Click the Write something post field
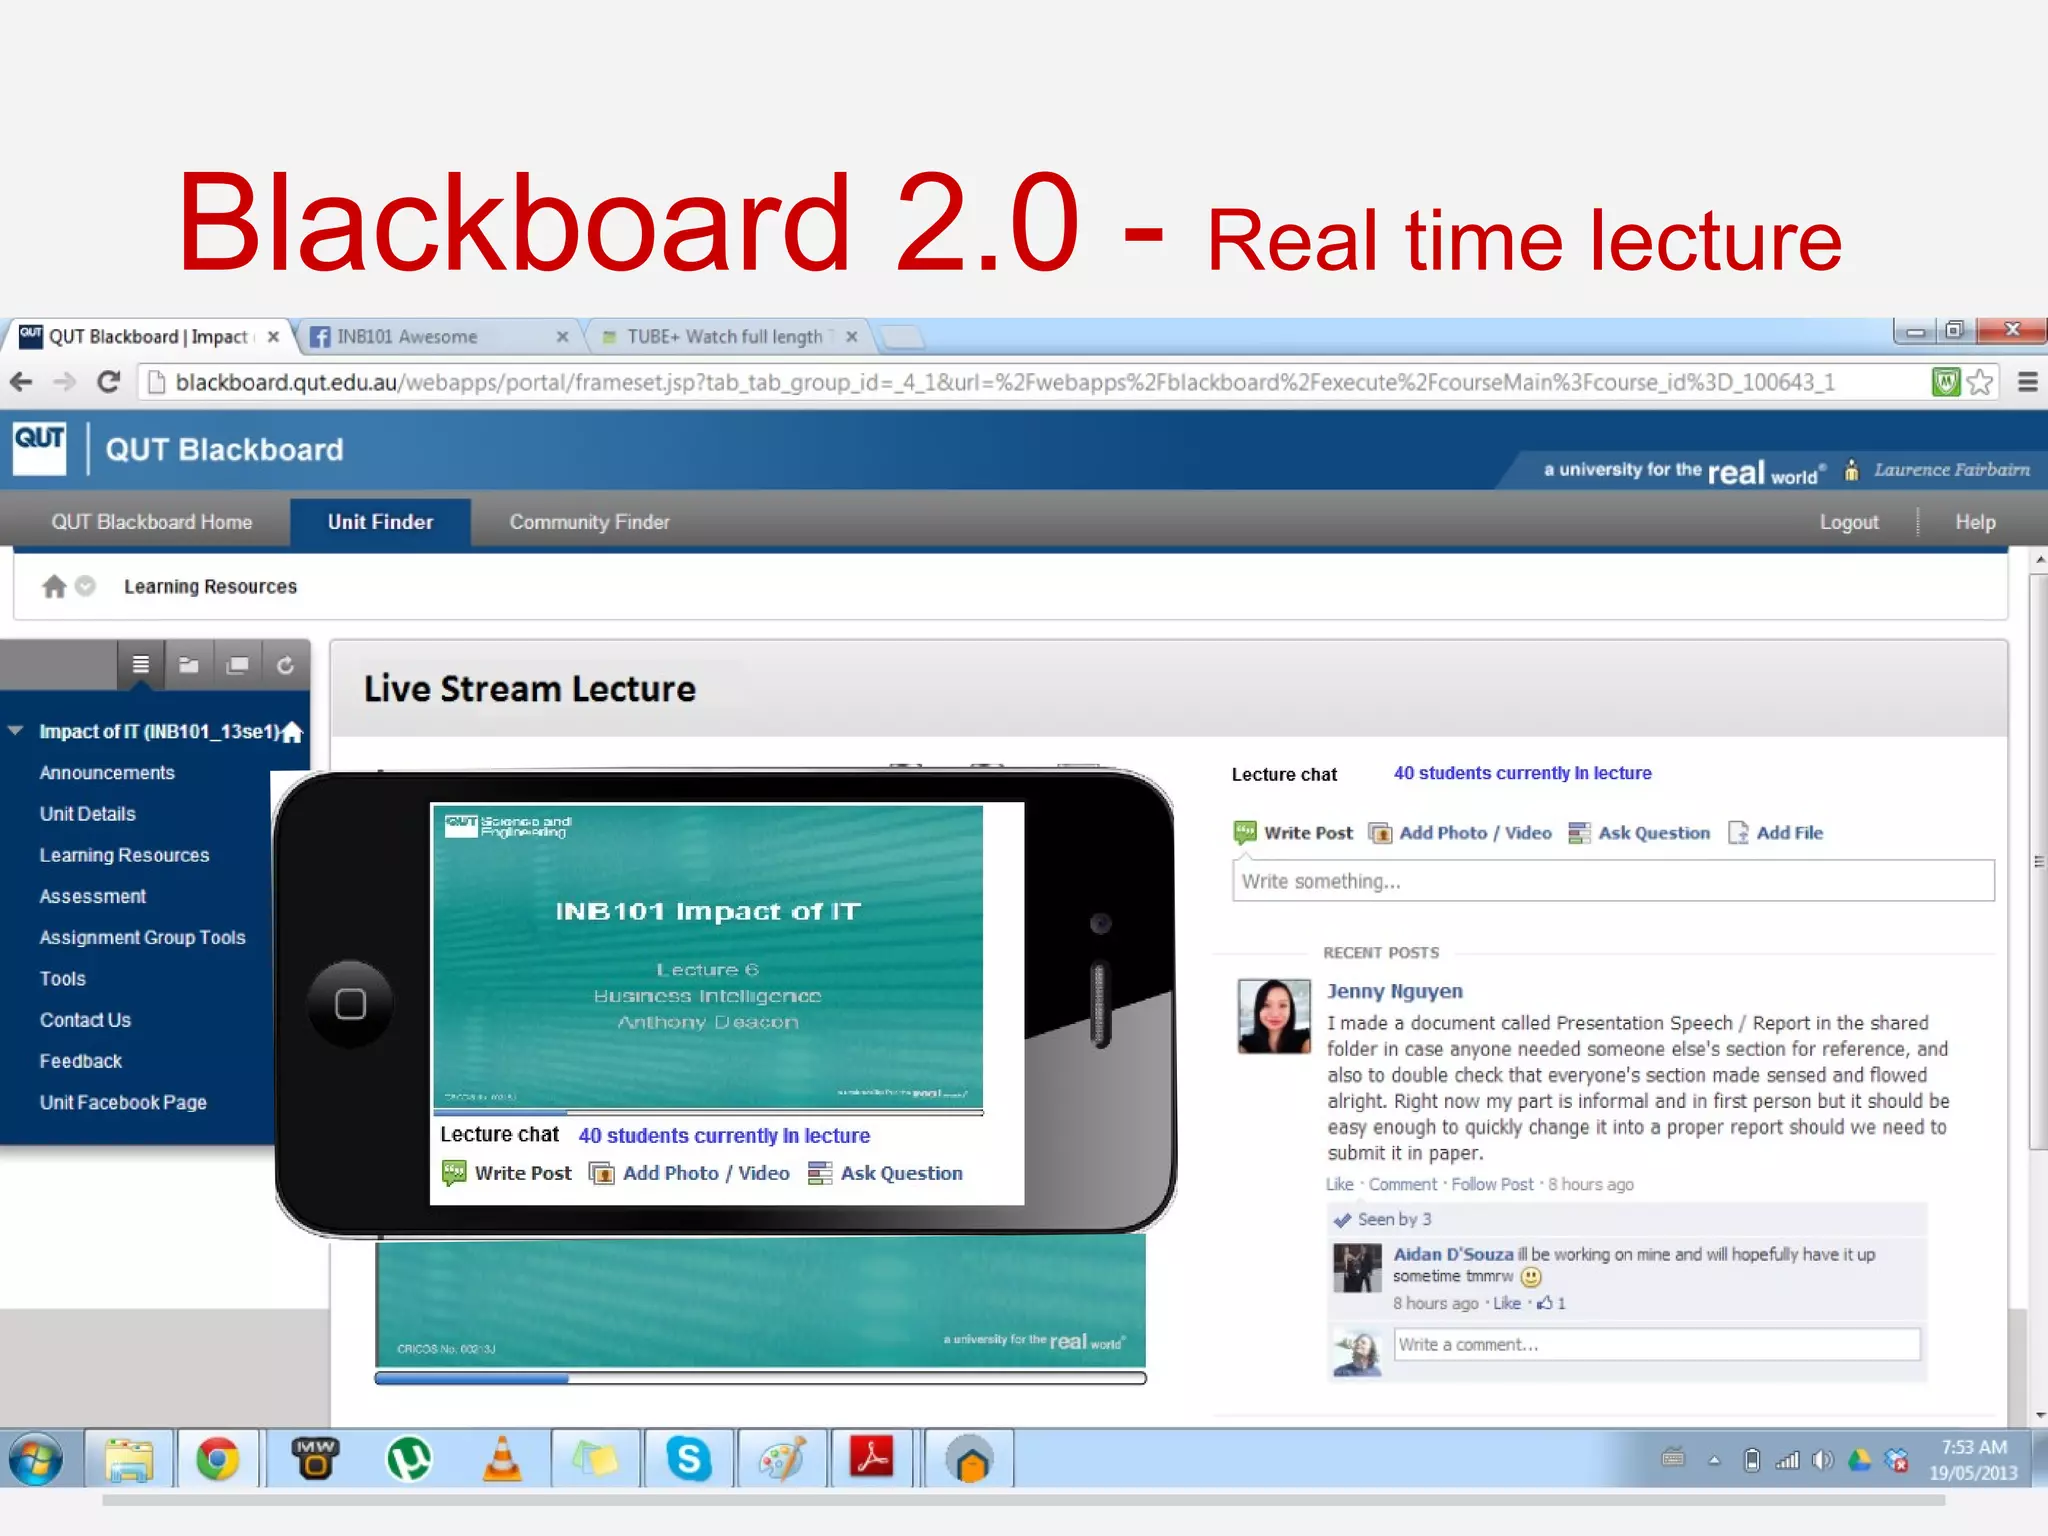The height and width of the screenshot is (1536, 2048). [1613, 881]
